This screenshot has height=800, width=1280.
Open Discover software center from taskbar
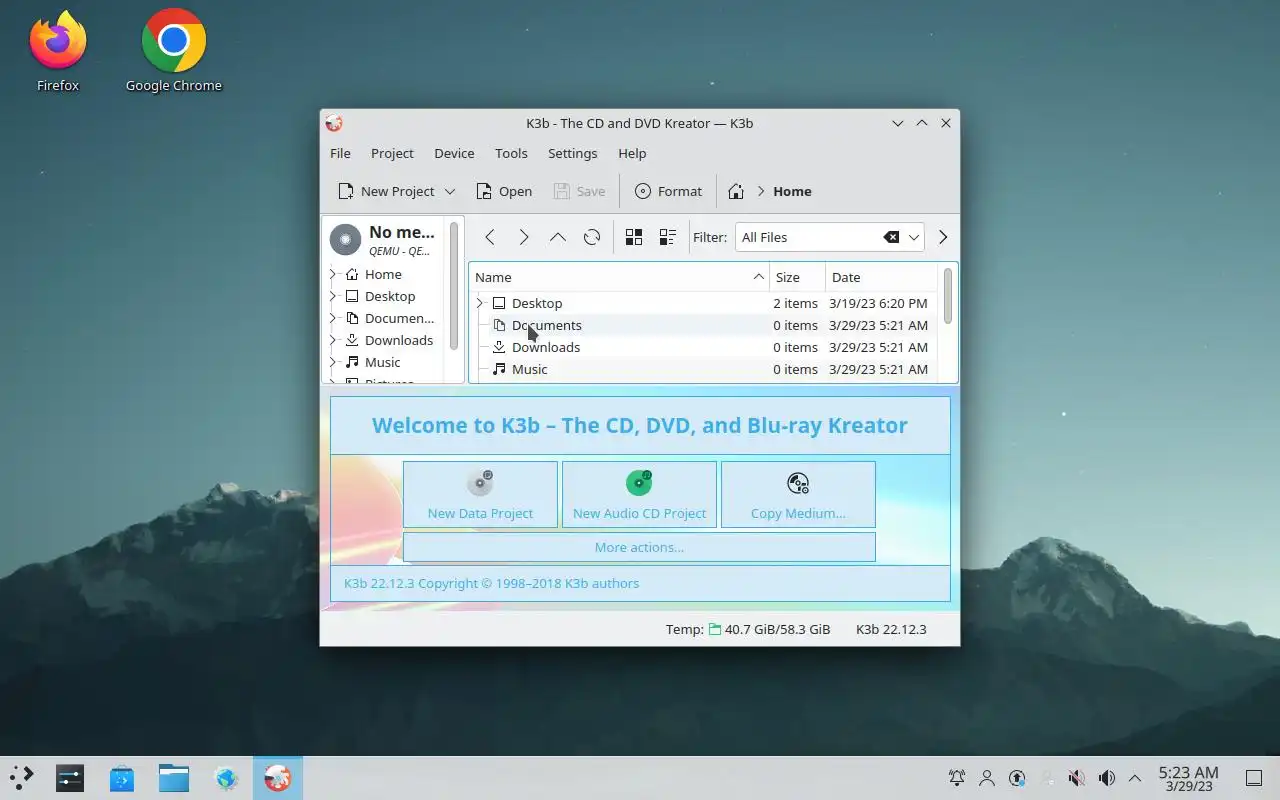[x=122, y=778]
